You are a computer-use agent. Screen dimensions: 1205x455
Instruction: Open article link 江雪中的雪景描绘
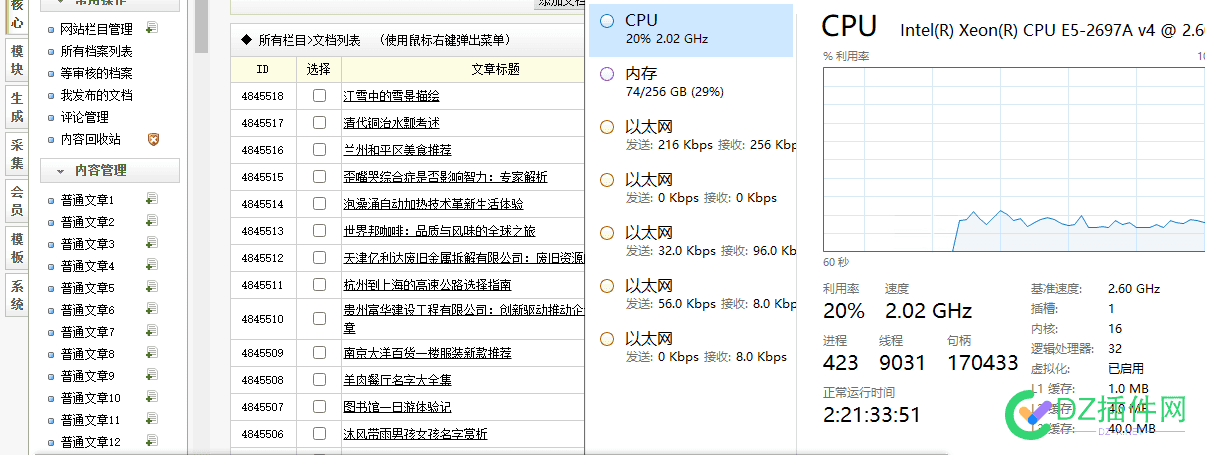point(391,96)
